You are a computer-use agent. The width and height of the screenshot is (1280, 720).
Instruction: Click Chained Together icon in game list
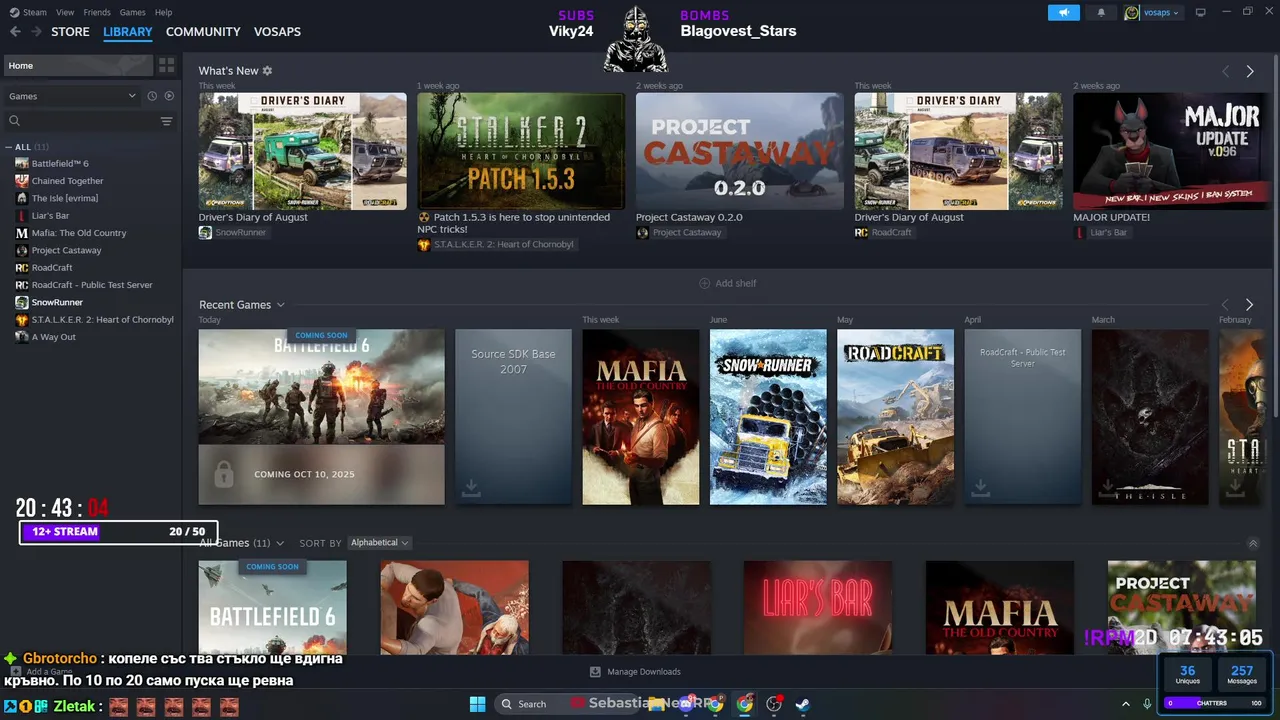22,181
